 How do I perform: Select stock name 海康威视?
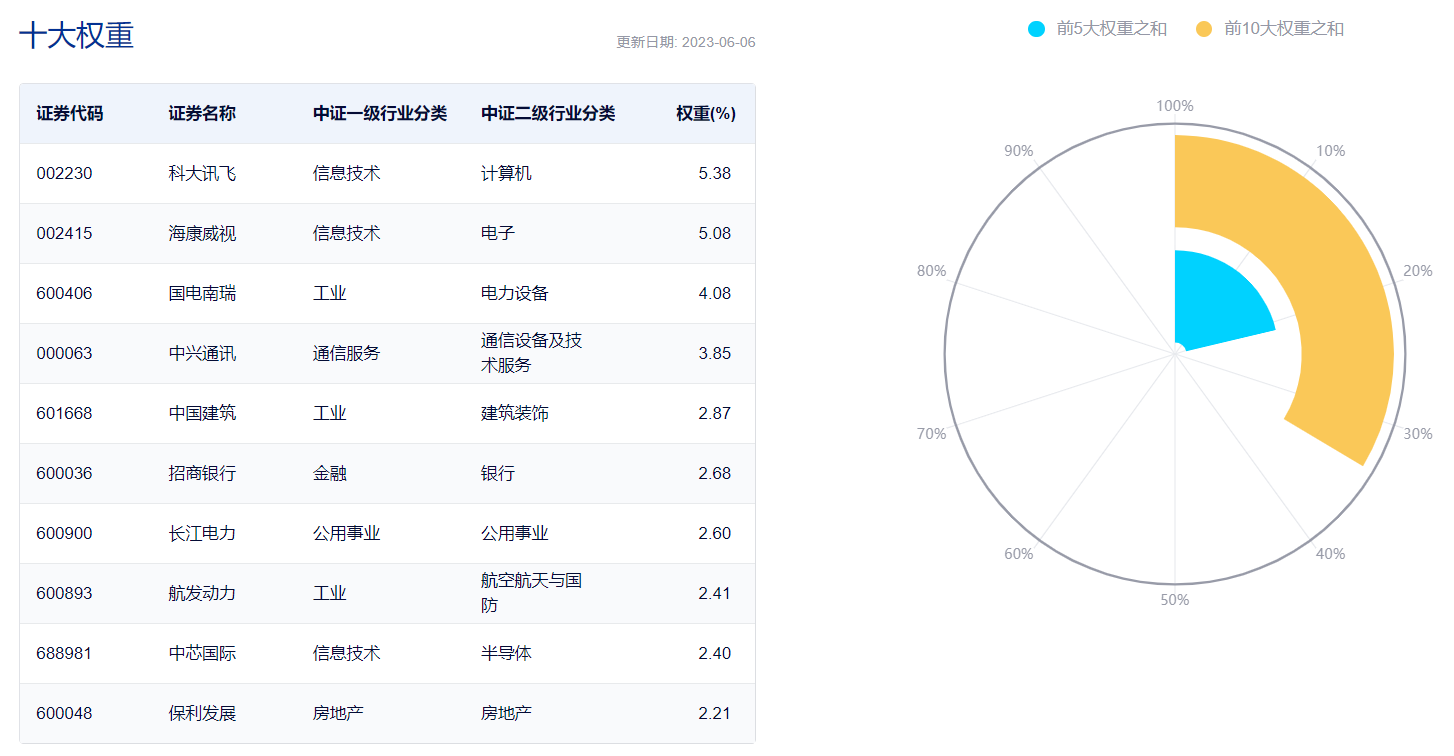click(202, 234)
